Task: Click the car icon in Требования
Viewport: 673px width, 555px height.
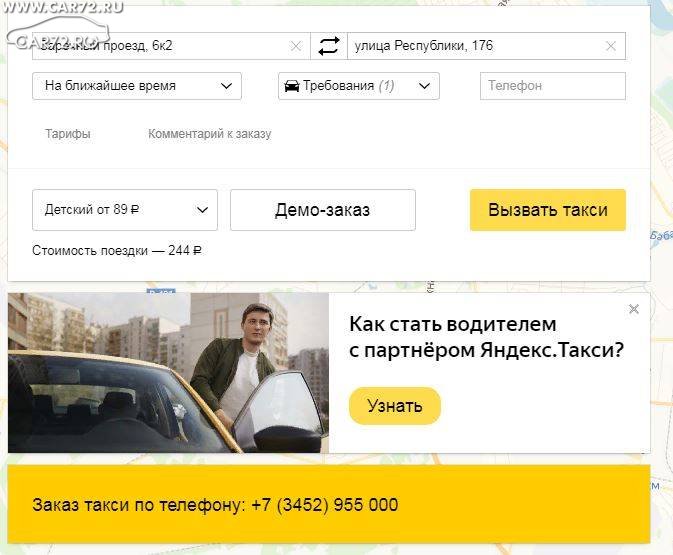Action: [x=292, y=86]
